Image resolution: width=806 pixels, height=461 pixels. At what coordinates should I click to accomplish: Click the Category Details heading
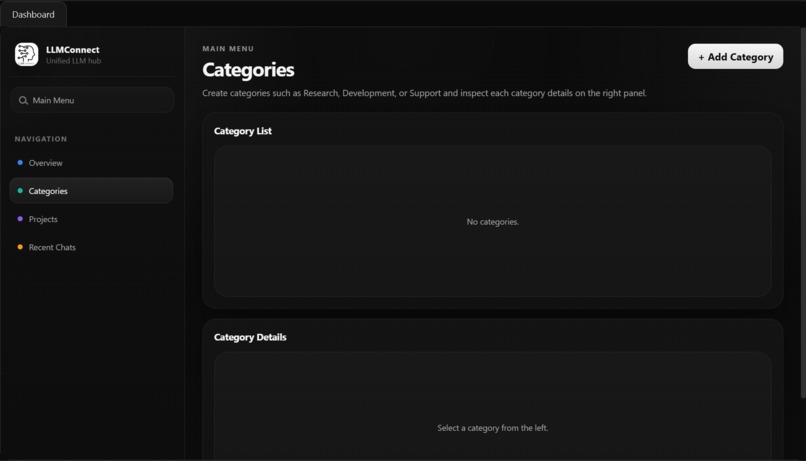pos(250,337)
